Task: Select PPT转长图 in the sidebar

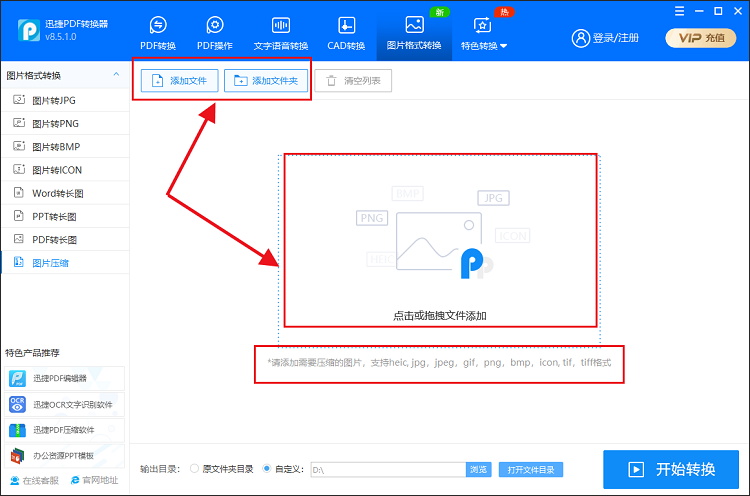Action: (x=66, y=216)
